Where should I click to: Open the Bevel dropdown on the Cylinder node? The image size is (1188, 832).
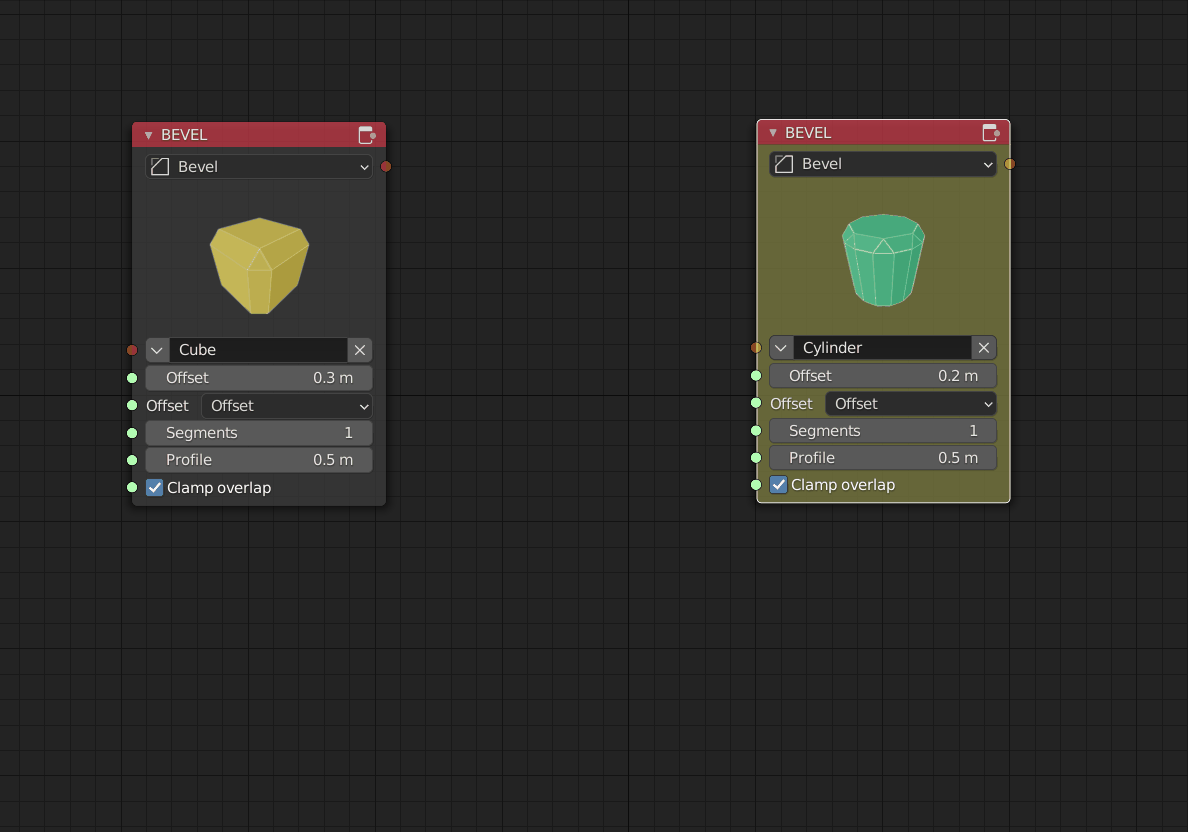pyautogui.click(x=883, y=164)
